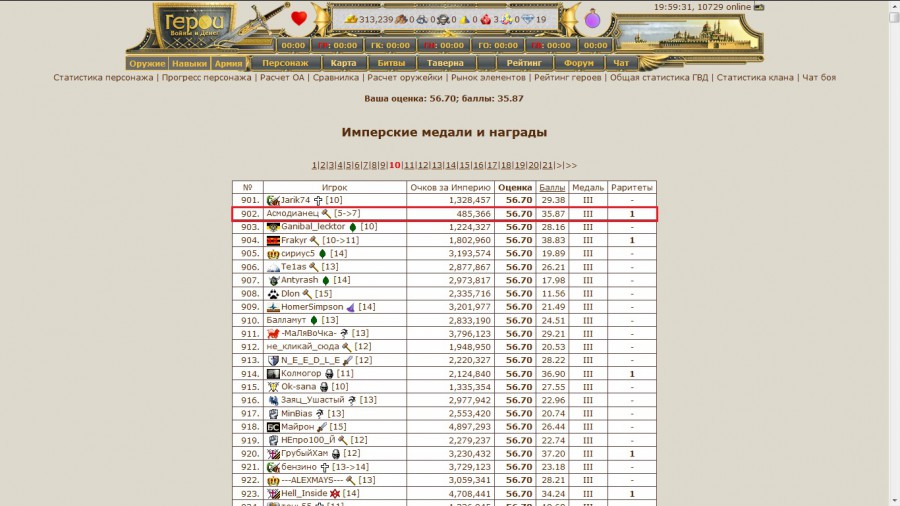The width and height of the screenshot is (900, 506).
Task: Go to page 21 of the rankings
Action: 548,165
